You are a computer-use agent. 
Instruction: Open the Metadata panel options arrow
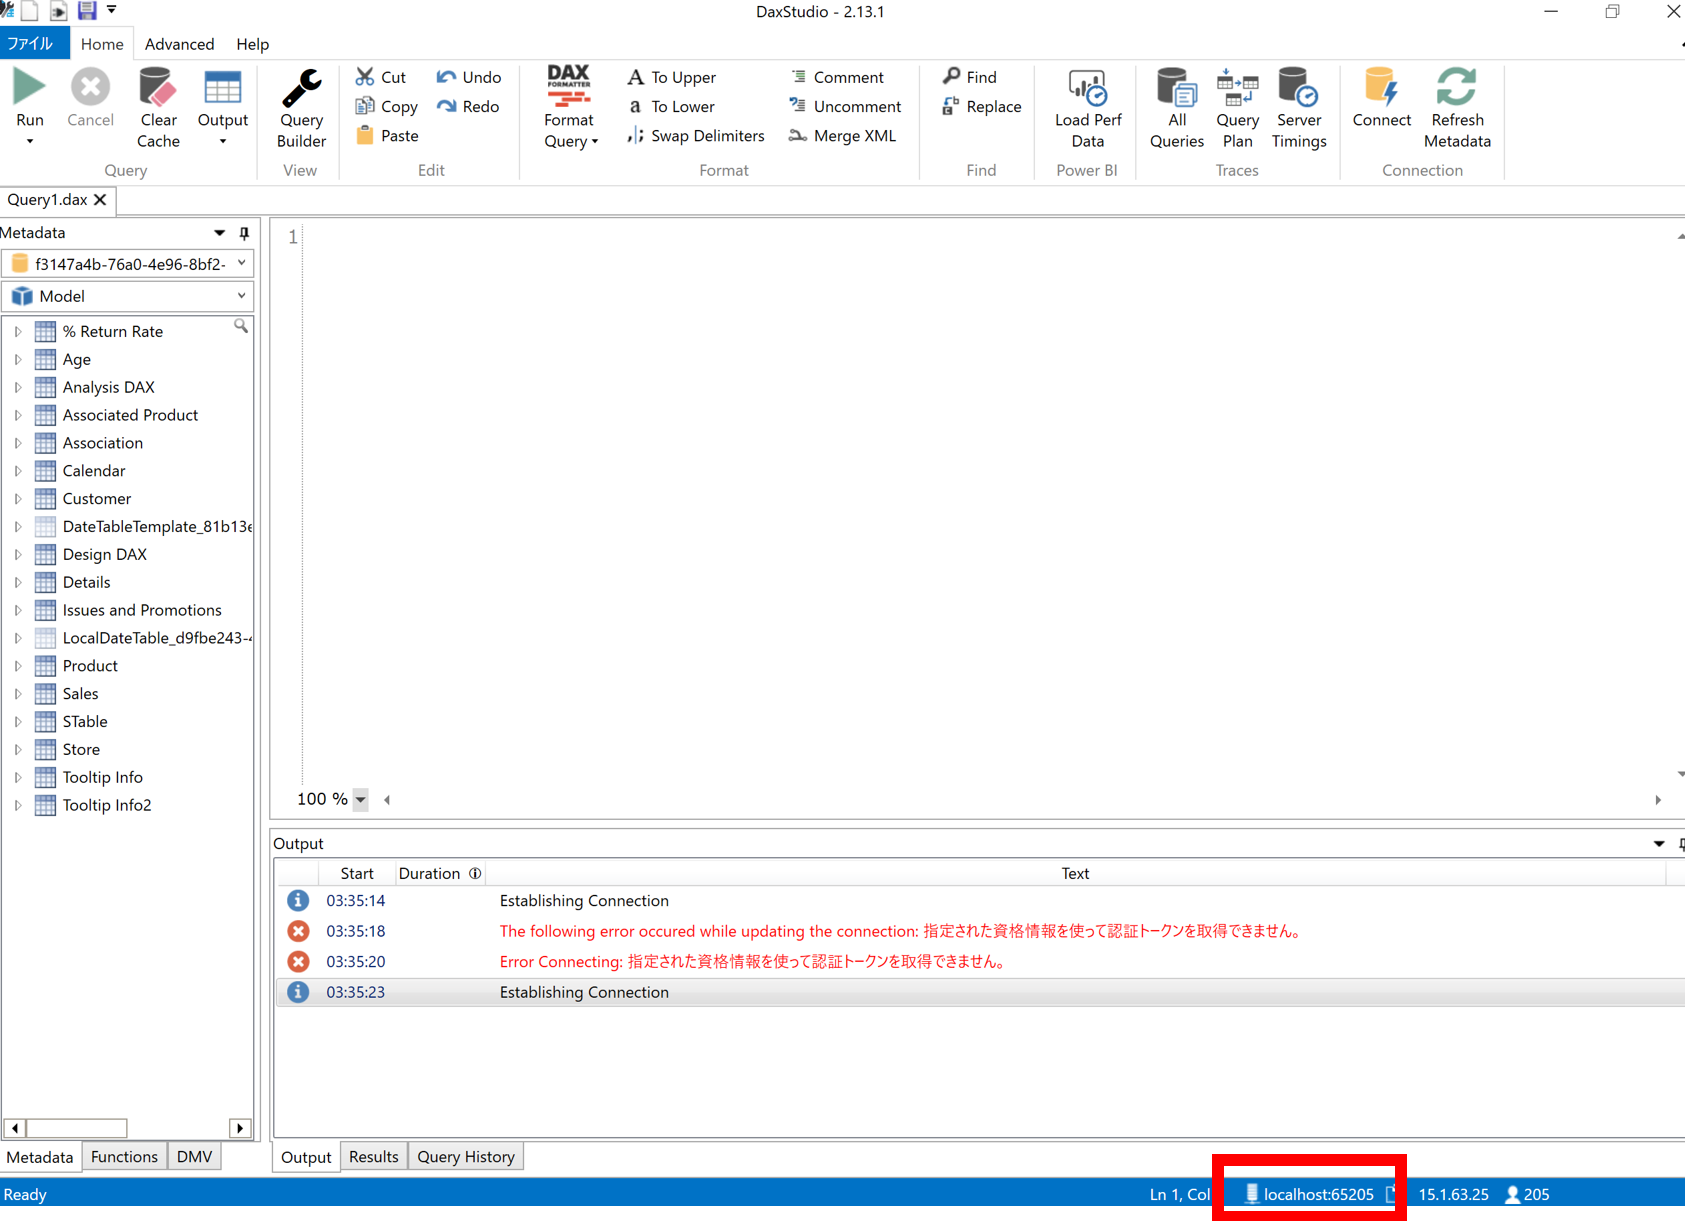(x=219, y=233)
